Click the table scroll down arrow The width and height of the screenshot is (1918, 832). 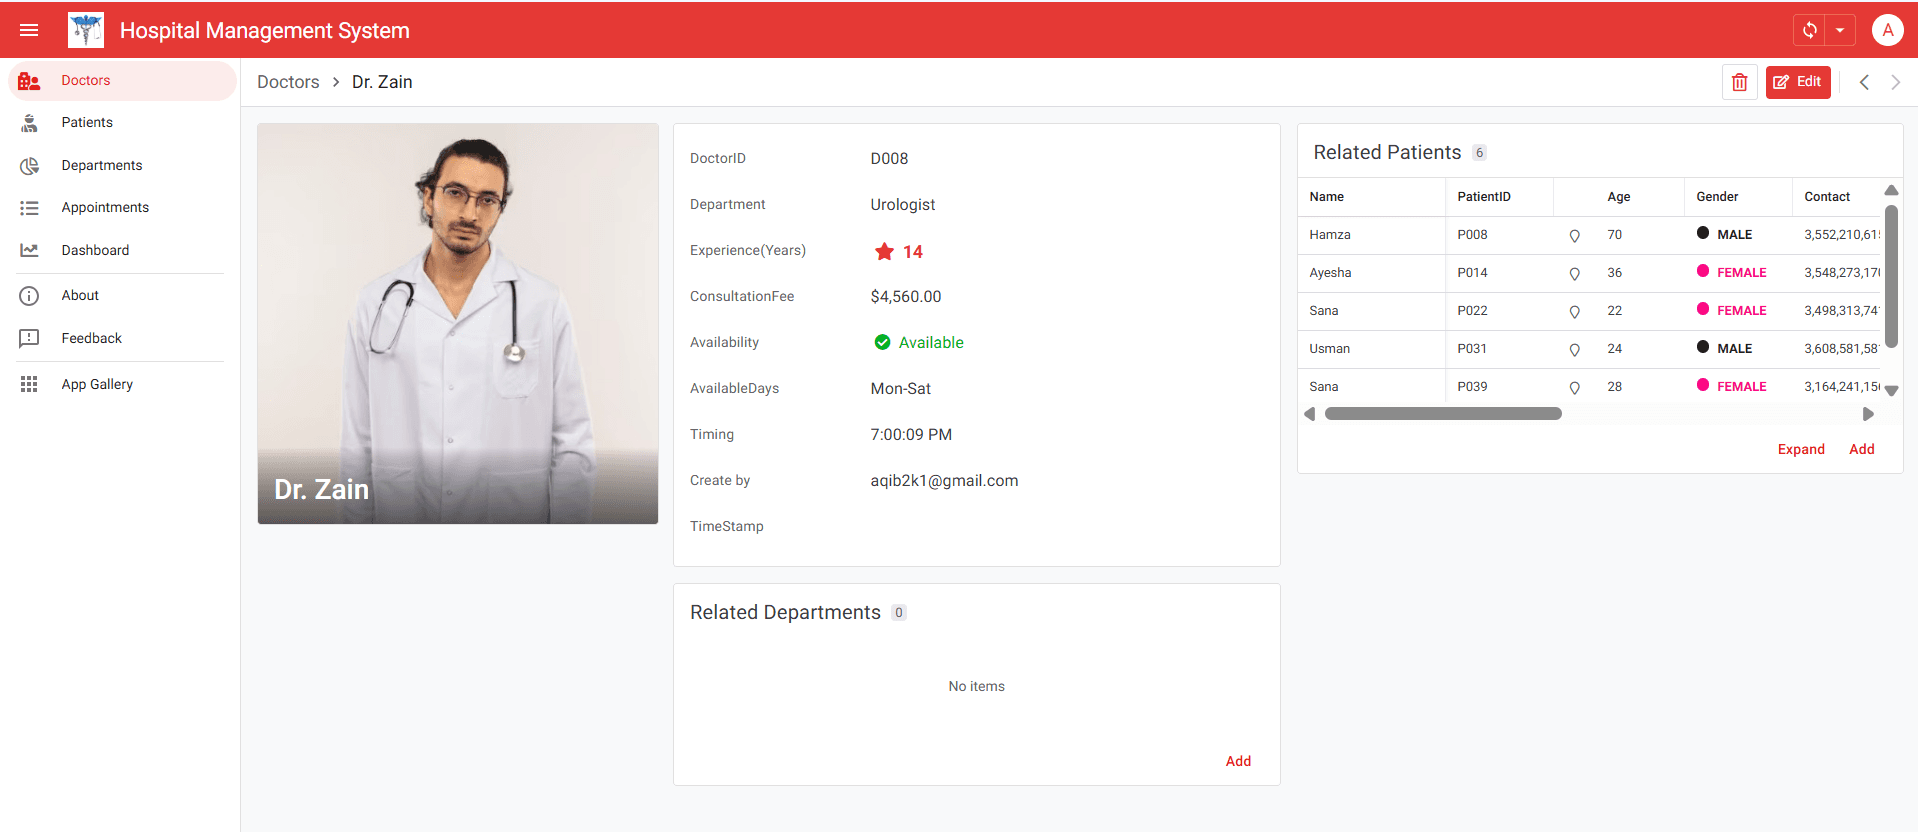point(1891,391)
